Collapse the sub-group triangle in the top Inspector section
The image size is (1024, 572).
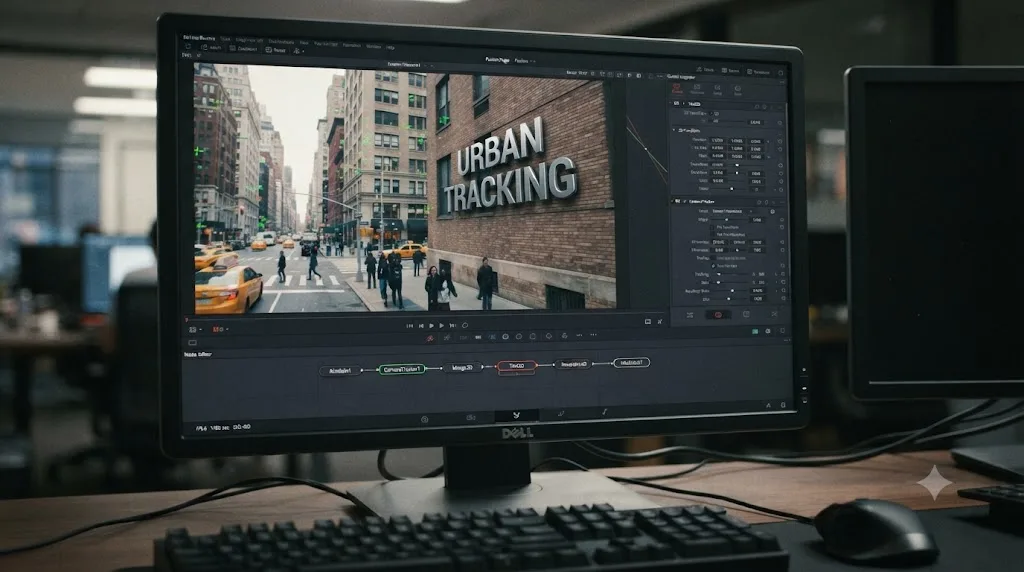click(675, 131)
